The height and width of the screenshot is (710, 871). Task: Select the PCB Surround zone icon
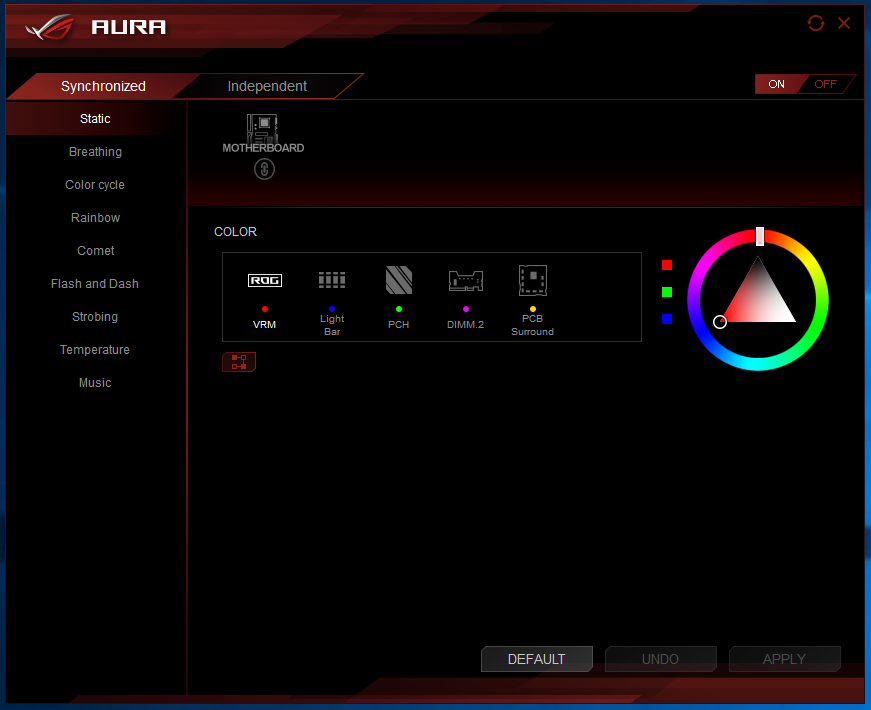pyautogui.click(x=533, y=280)
